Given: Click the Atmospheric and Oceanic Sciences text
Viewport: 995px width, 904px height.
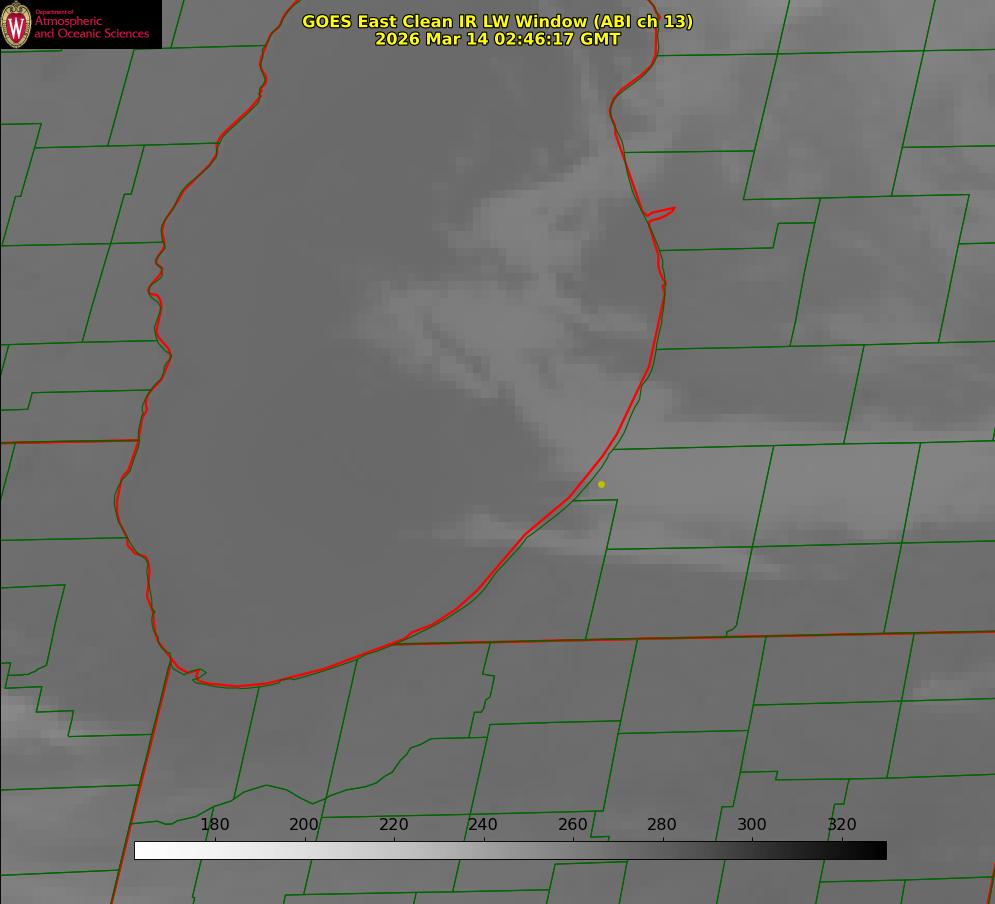Looking at the screenshot, I should point(91,27).
